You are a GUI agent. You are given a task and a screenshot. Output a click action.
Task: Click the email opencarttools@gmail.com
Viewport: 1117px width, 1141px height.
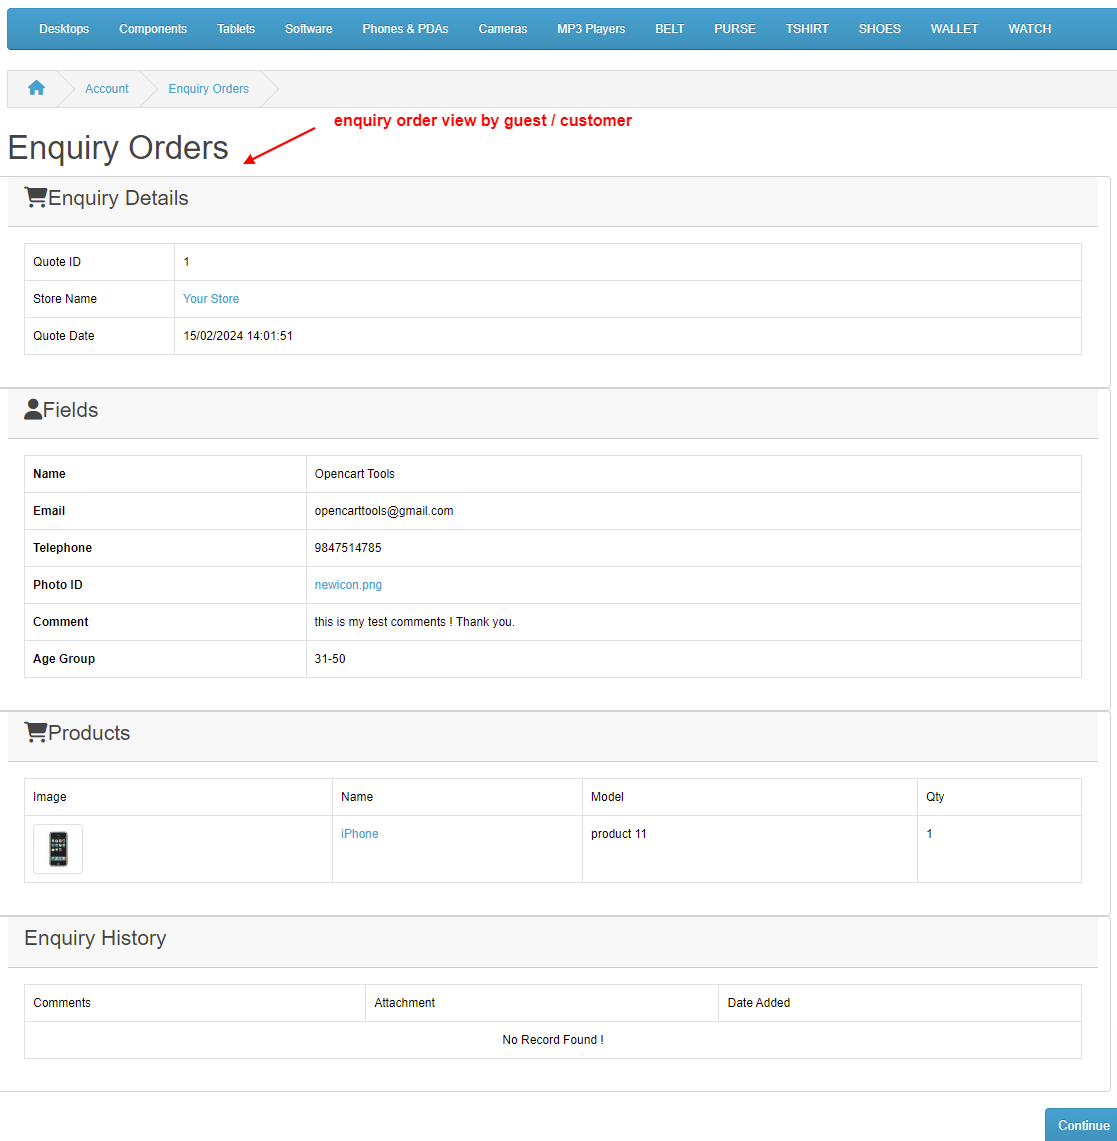click(x=383, y=511)
